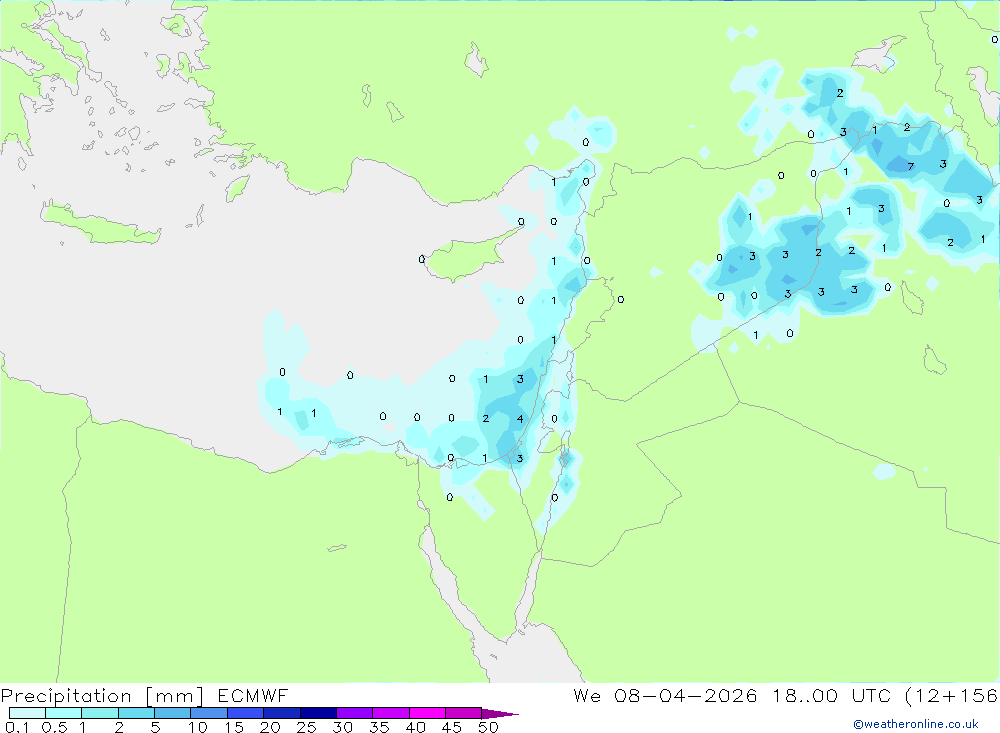Click the island of Crete on the map
This screenshot has width=1000, height=733.
pyautogui.click(x=99, y=223)
